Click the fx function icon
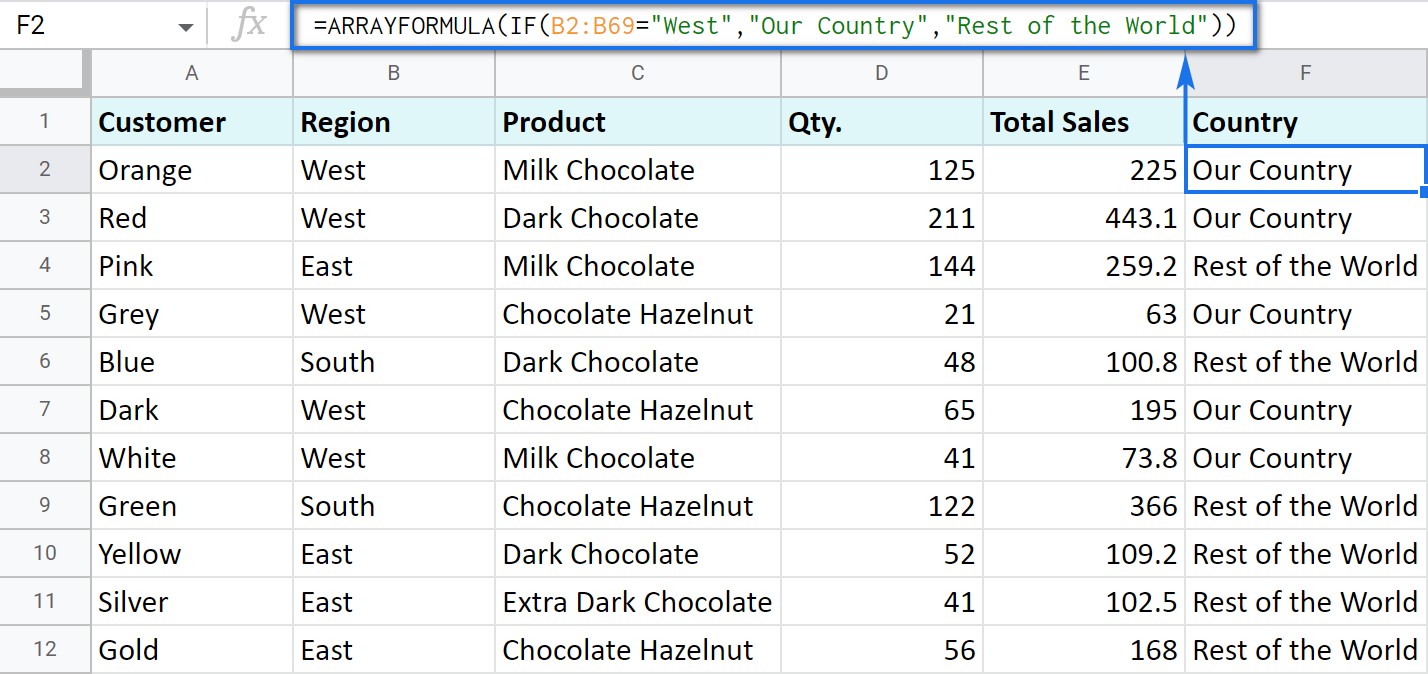 pyautogui.click(x=248, y=25)
